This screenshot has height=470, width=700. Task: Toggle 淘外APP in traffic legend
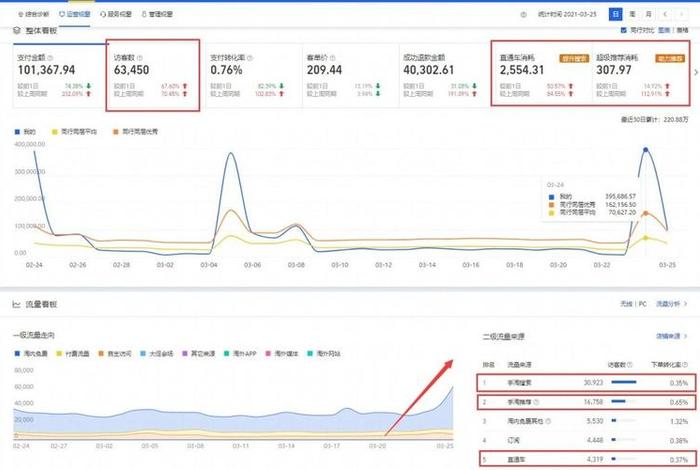click(240, 354)
